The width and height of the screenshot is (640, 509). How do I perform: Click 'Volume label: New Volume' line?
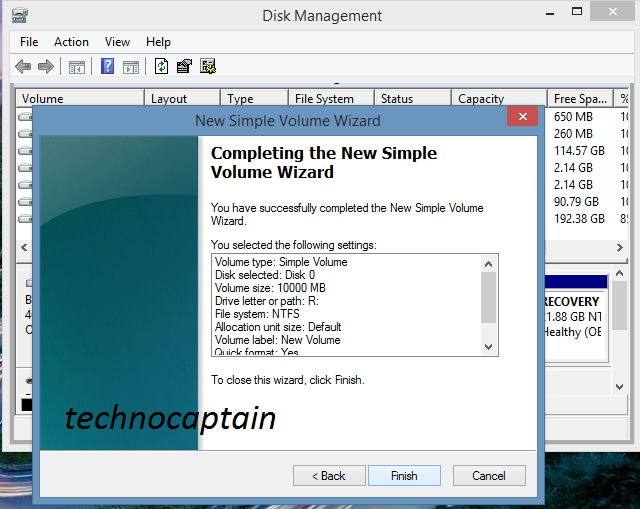[x=278, y=340]
